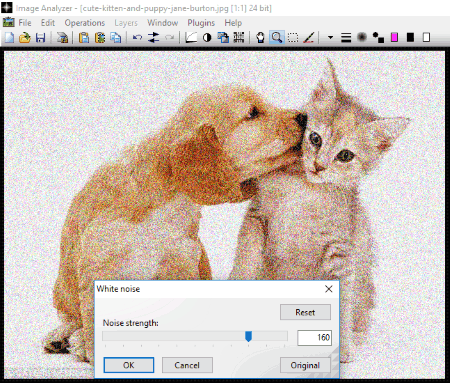
Task: Click the scanner/acquire icon in the toolbar
Action: [62, 37]
